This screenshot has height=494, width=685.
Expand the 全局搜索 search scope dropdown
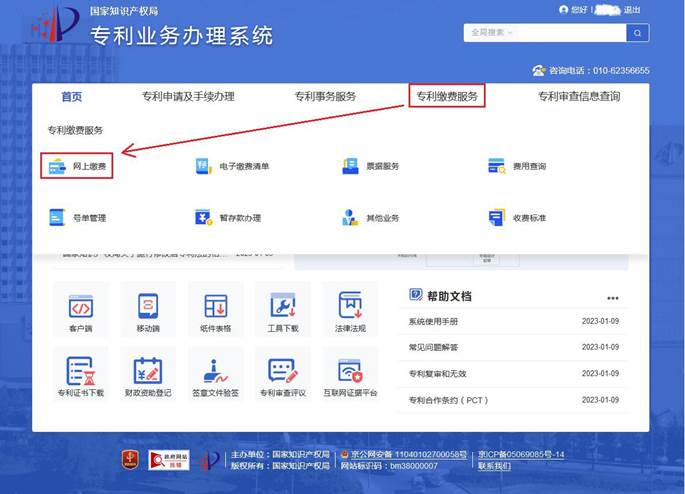tap(510, 33)
